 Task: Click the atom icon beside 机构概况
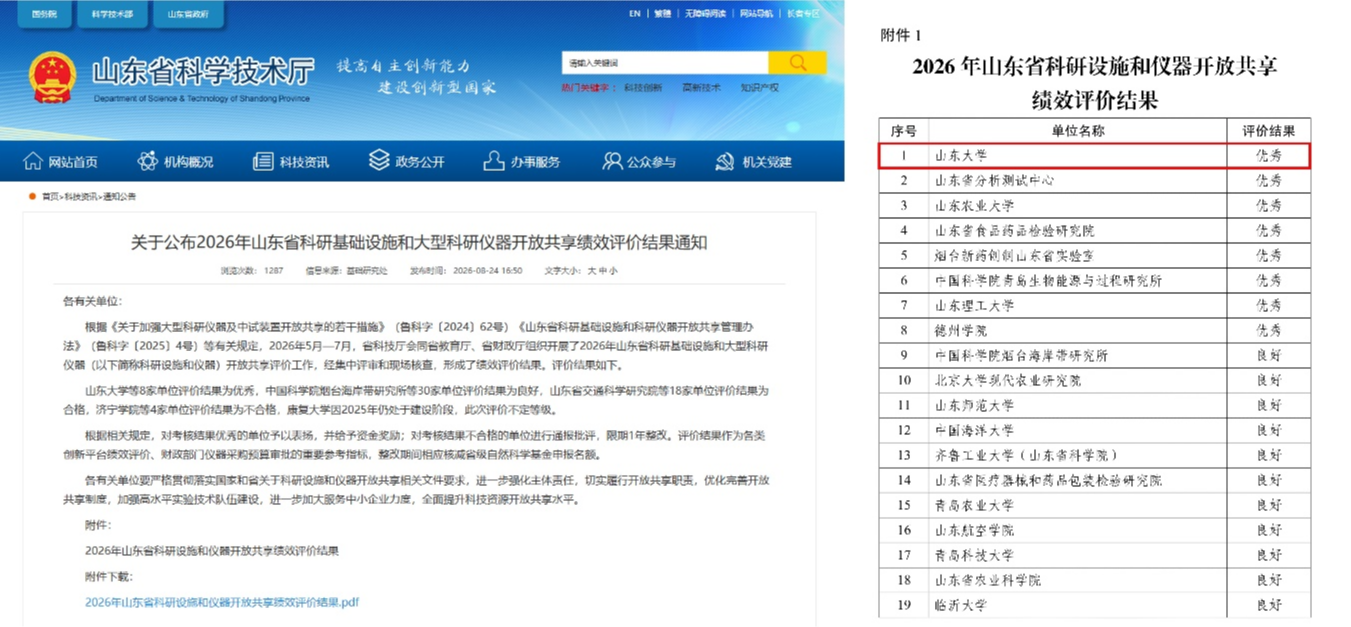tap(148, 161)
